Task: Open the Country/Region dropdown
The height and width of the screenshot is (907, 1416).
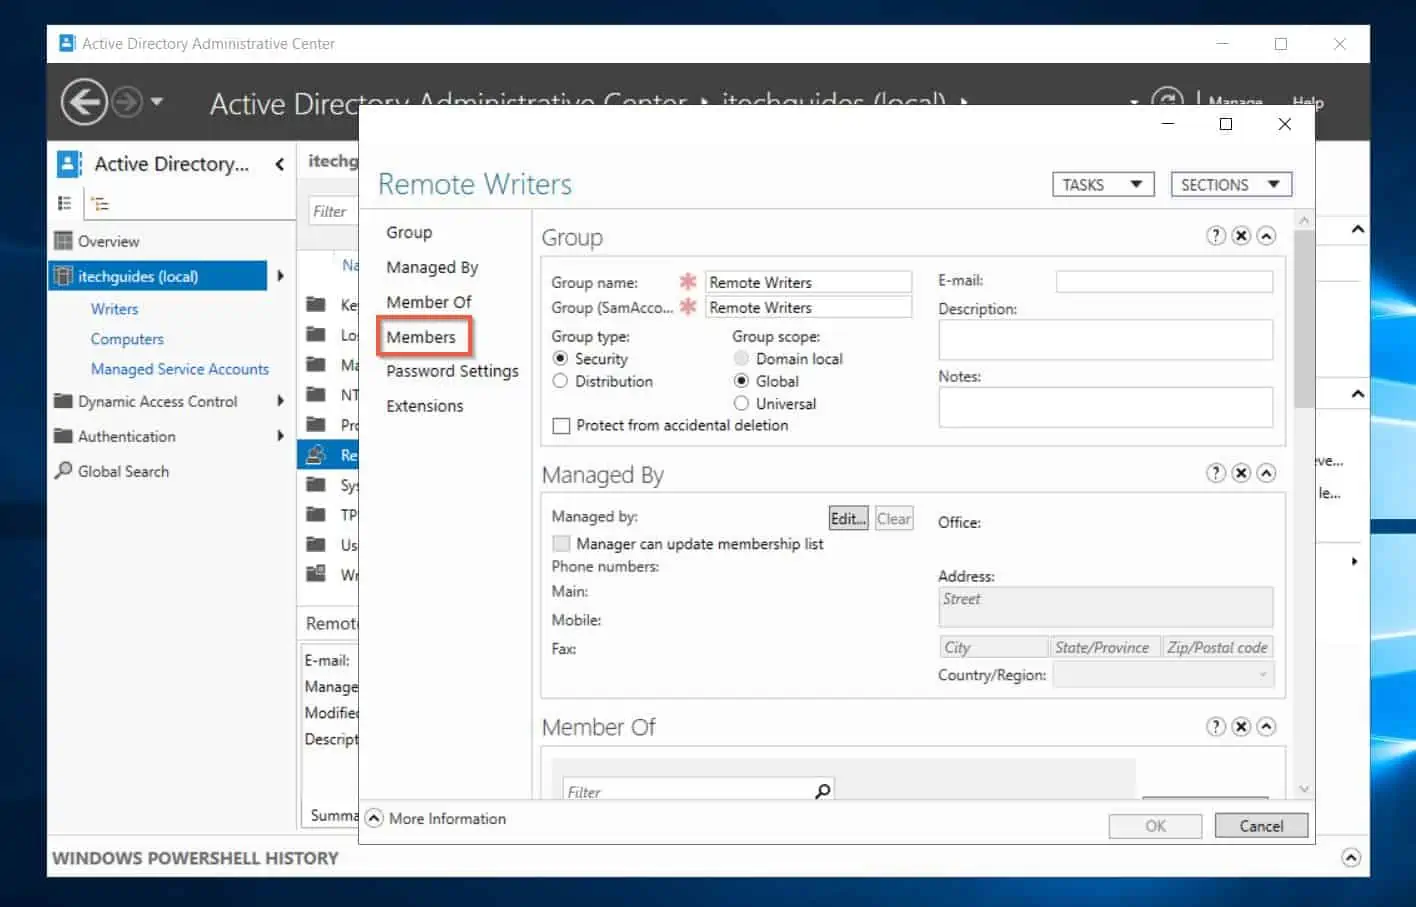Action: (1163, 675)
